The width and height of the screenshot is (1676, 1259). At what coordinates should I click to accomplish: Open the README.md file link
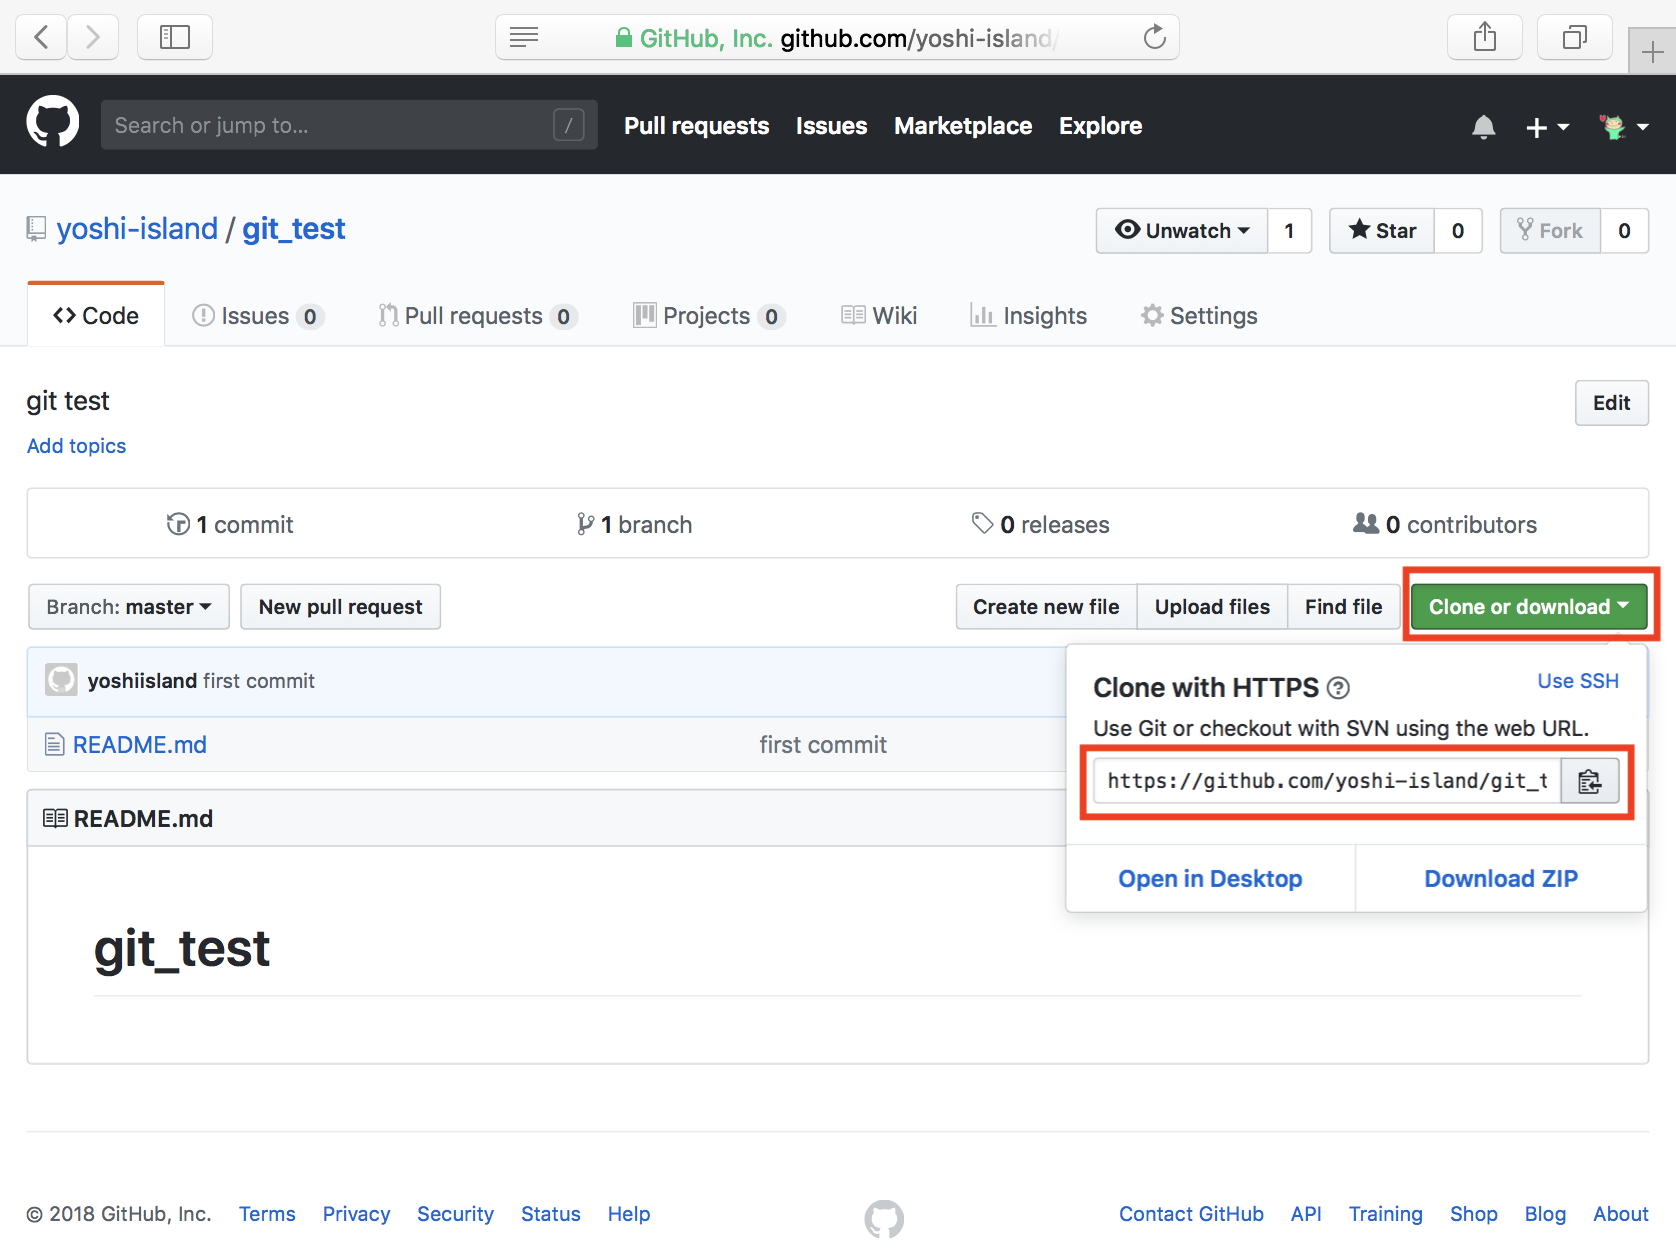(x=140, y=745)
